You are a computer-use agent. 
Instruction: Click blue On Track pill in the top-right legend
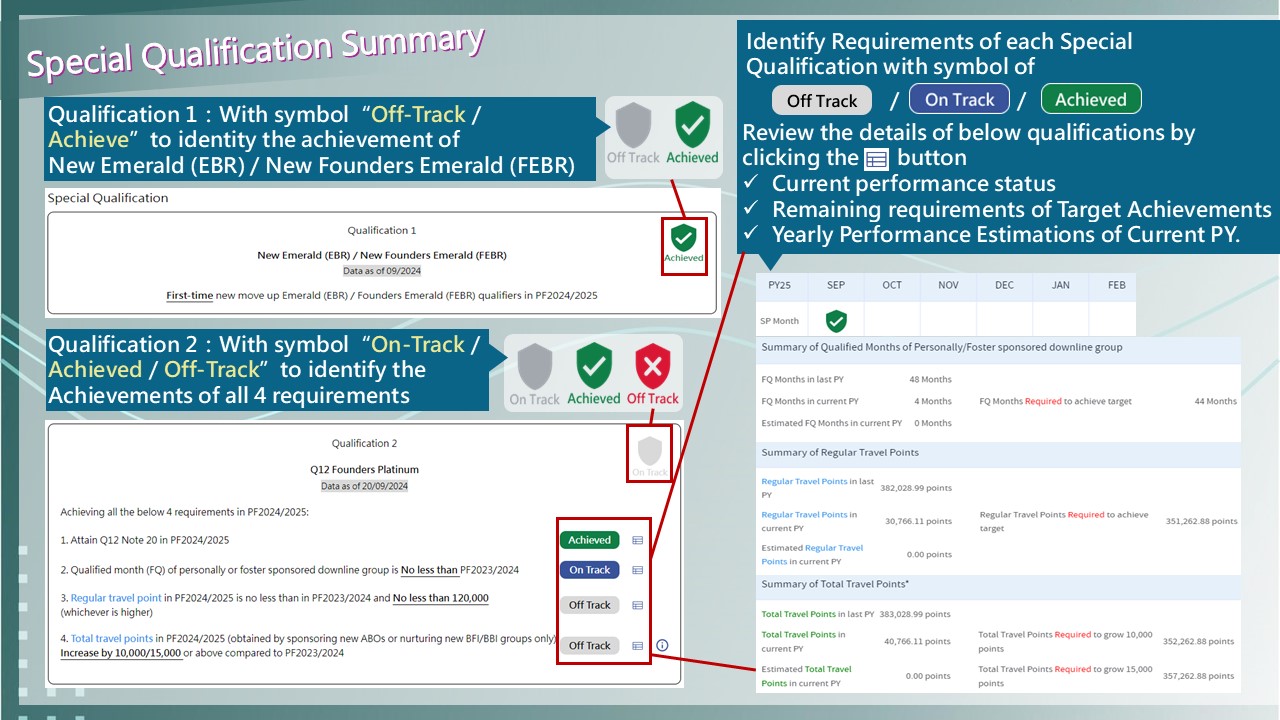coord(959,99)
